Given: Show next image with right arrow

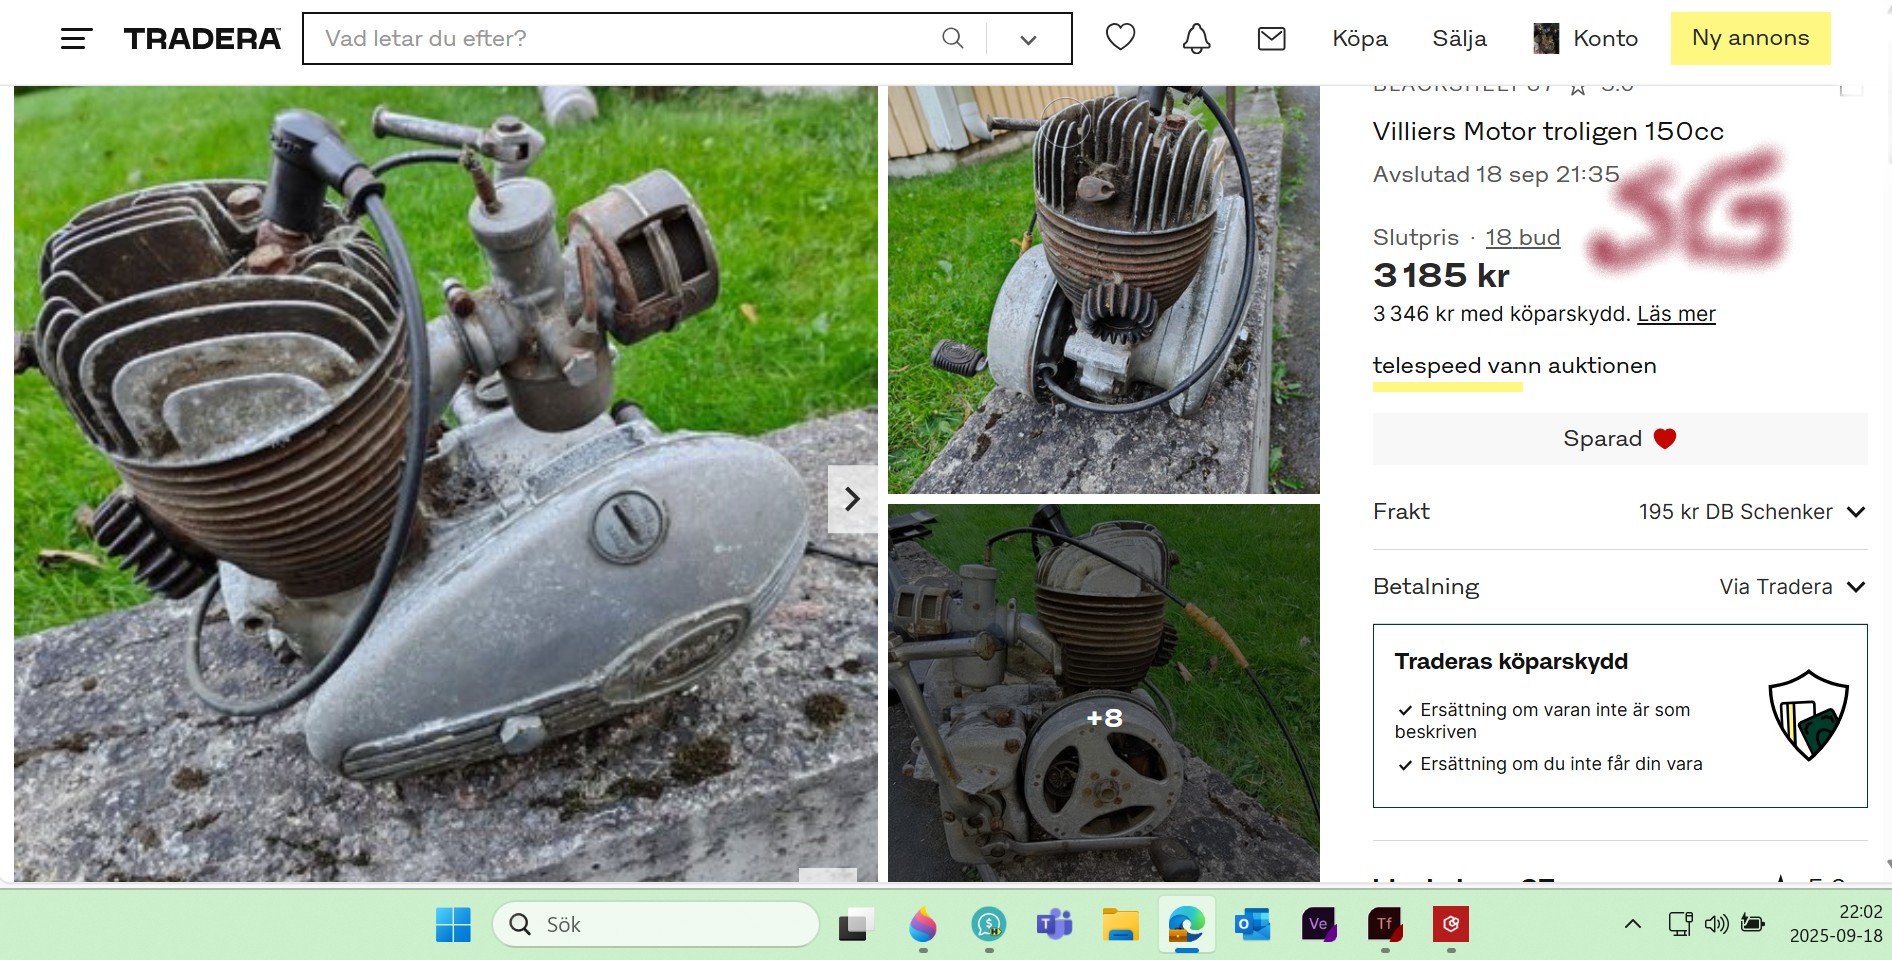Looking at the screenshot, I should [852, 498].
